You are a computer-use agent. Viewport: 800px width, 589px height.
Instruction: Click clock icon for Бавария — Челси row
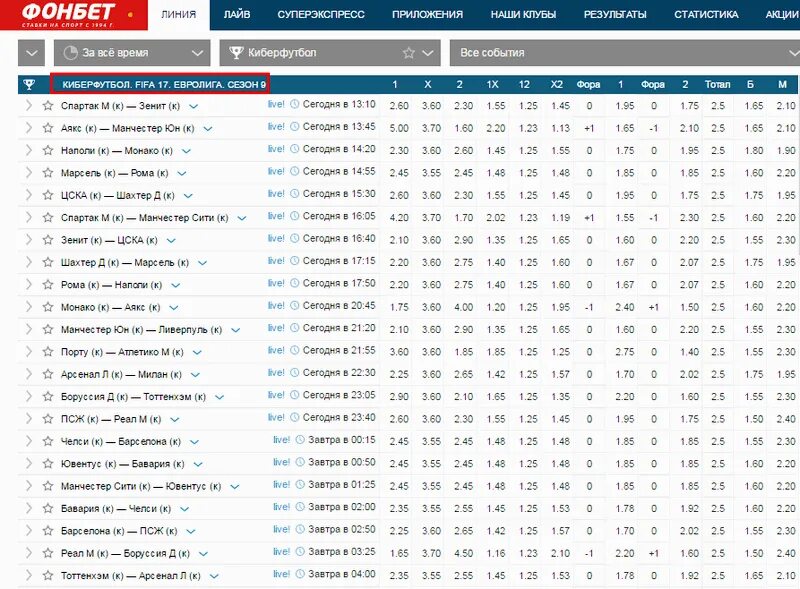(300, 507)
